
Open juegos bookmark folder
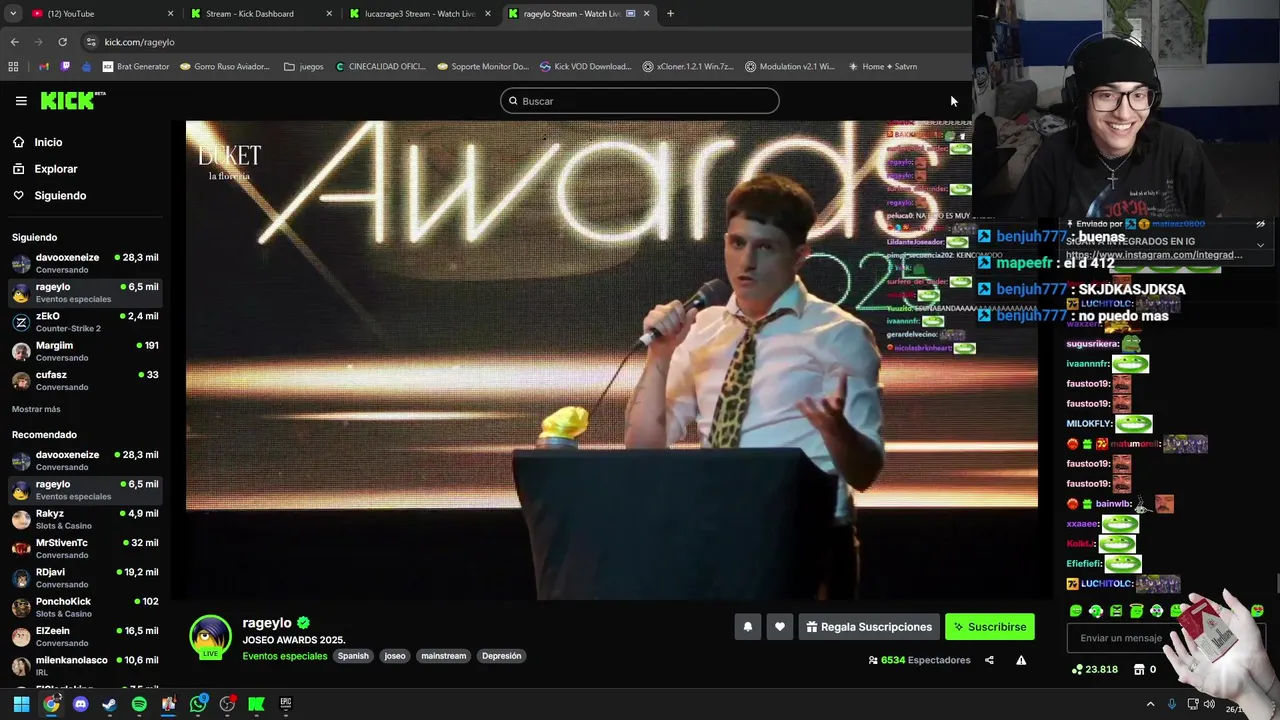304,67
